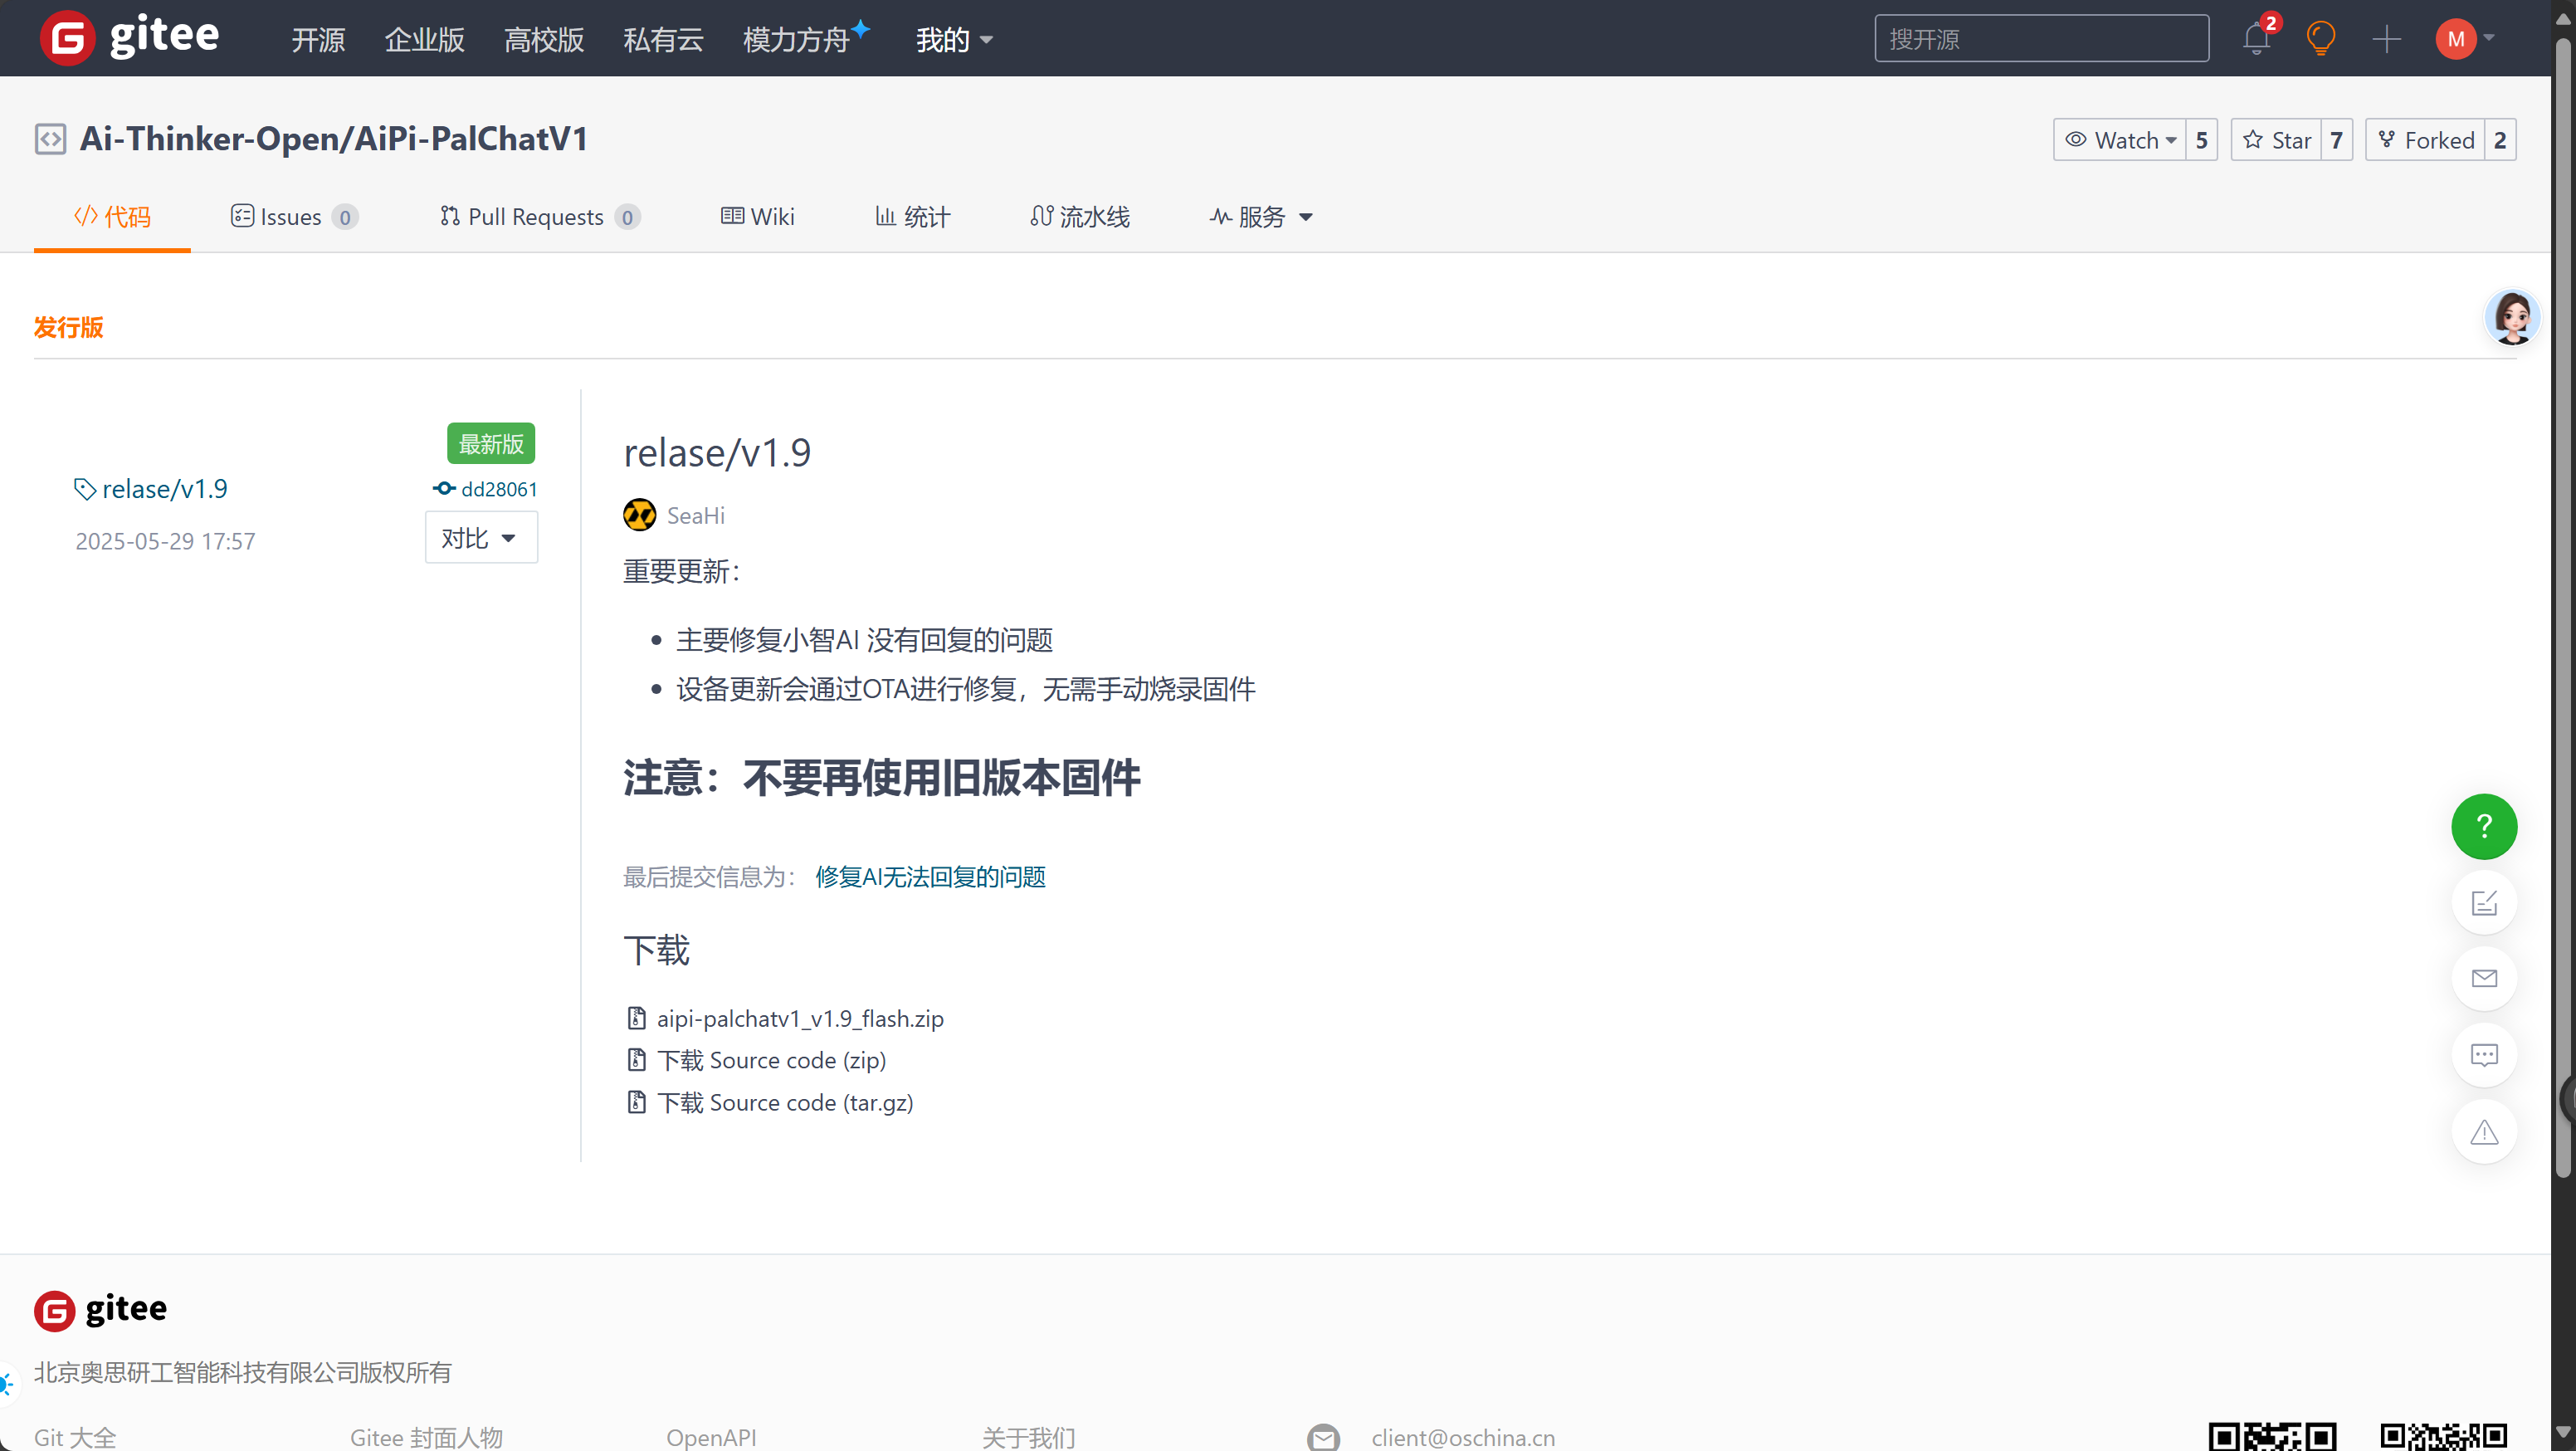Open 模力方舟 in top navigation
Image resolution: width=2576 pixels, height=1451 pixels.
[x=804, y=40]
